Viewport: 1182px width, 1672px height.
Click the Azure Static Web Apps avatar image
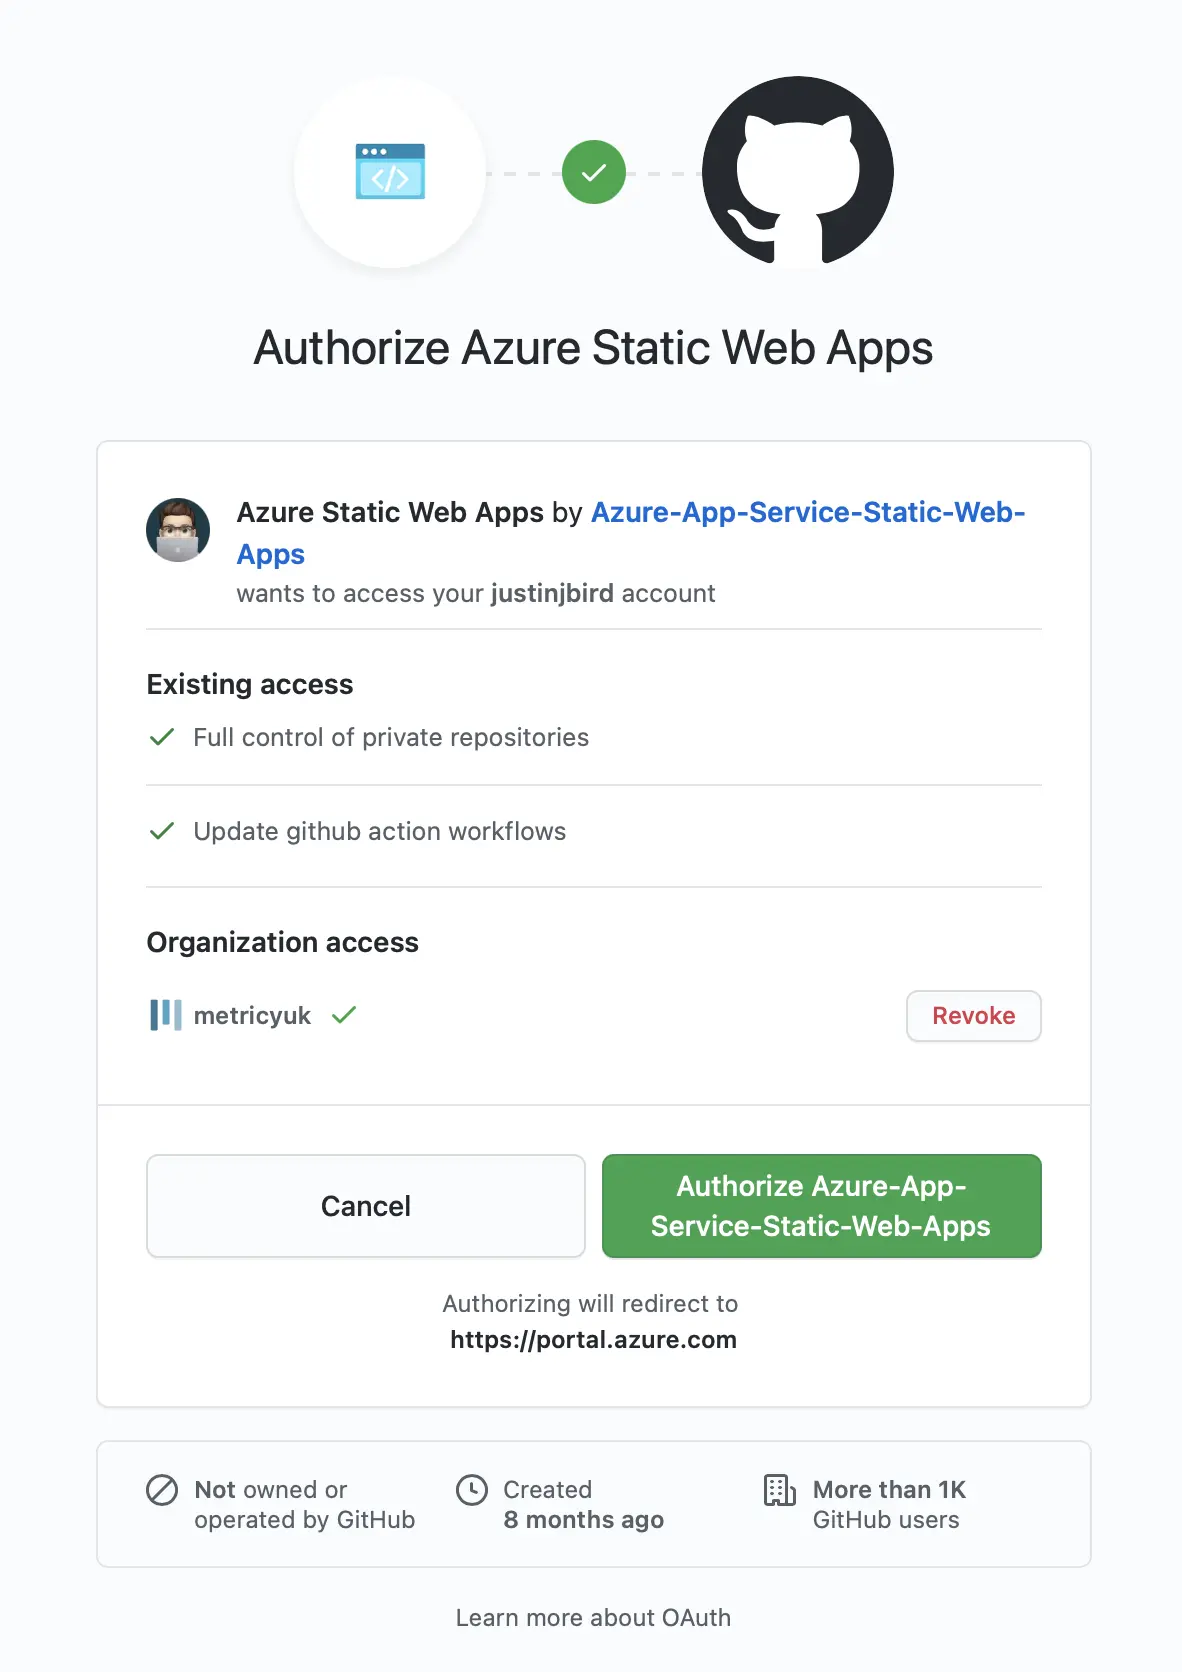pyautogui.click(x=177, y=530)
